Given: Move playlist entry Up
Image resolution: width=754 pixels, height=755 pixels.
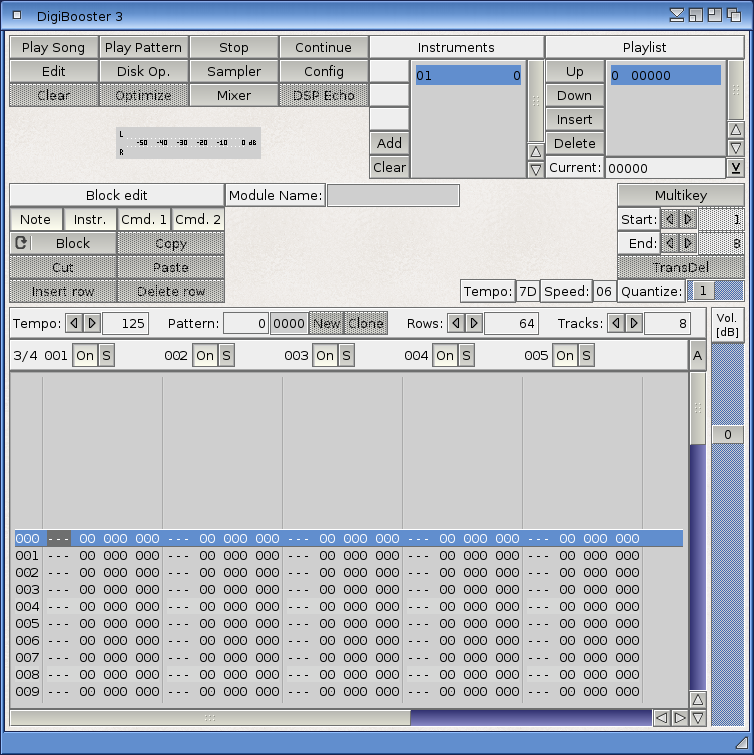Looking at the screenshot, I should (x=574, y=71).
